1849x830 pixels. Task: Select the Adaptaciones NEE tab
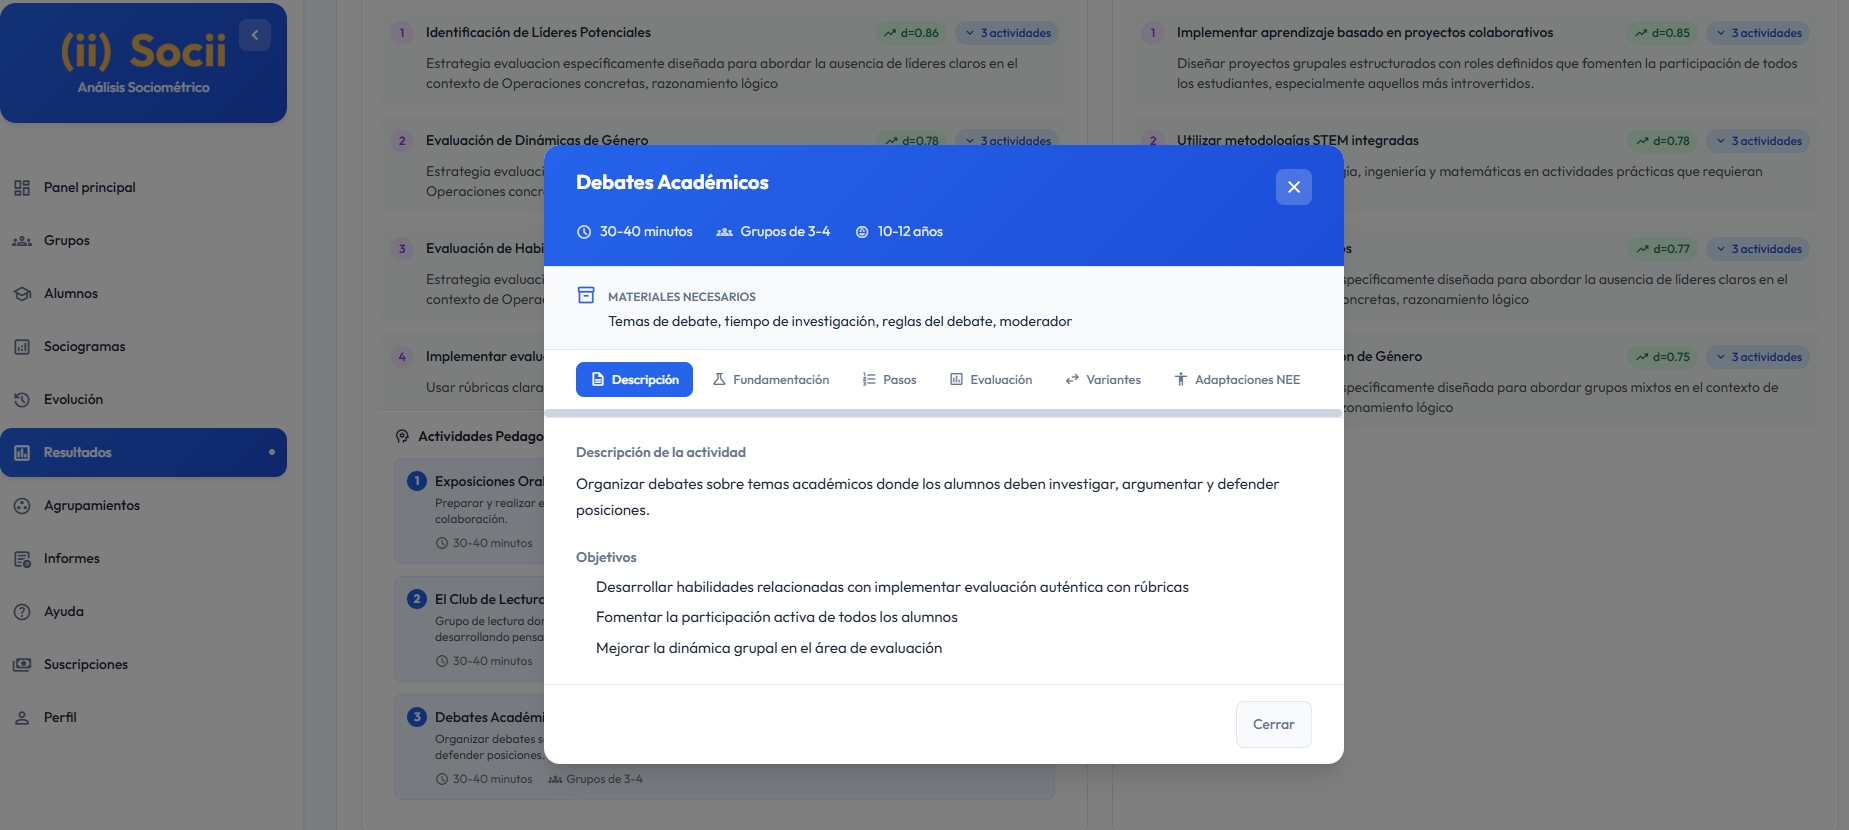click(1237, 380)
